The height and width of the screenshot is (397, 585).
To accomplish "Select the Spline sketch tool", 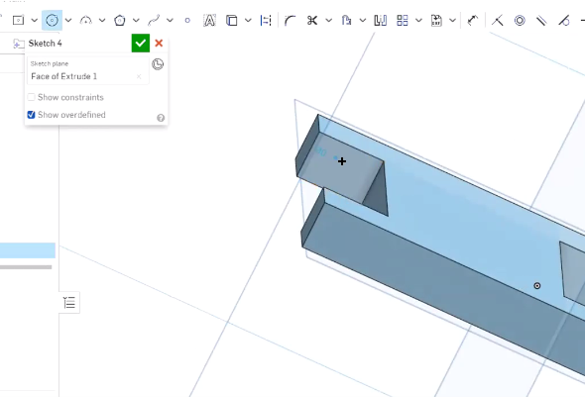I will [154, 20].
